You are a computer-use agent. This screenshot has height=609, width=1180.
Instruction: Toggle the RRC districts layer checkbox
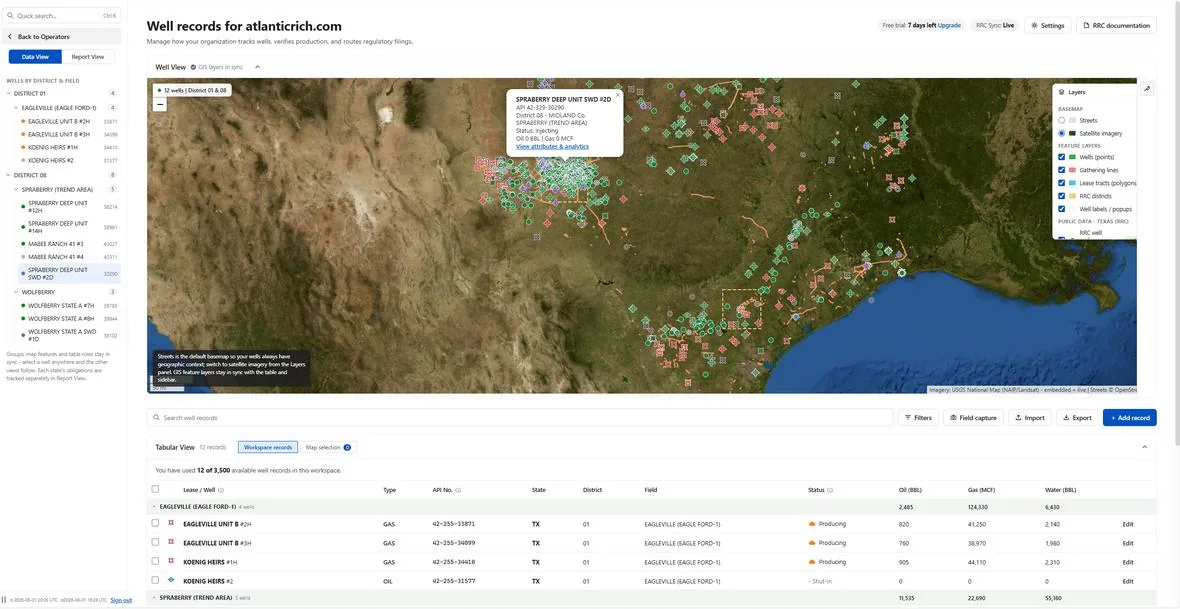click(1061, 196)
